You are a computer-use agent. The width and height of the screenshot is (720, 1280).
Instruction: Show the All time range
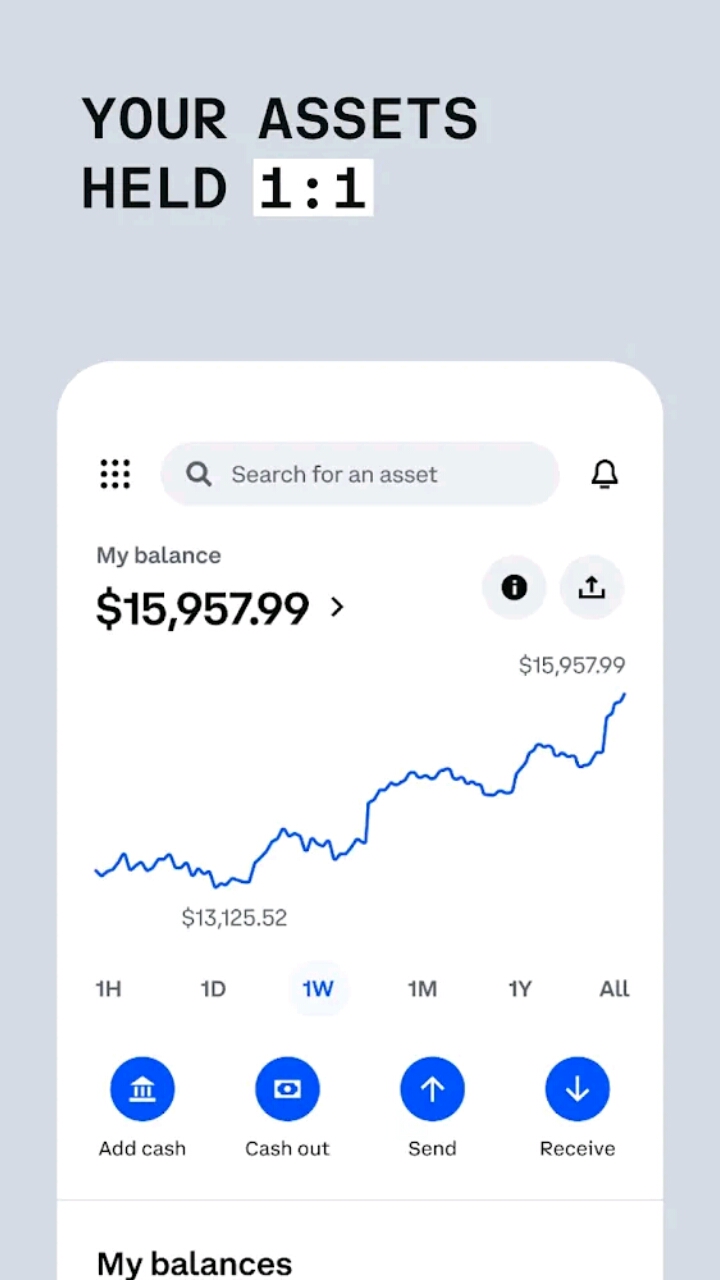pos(614,989)
